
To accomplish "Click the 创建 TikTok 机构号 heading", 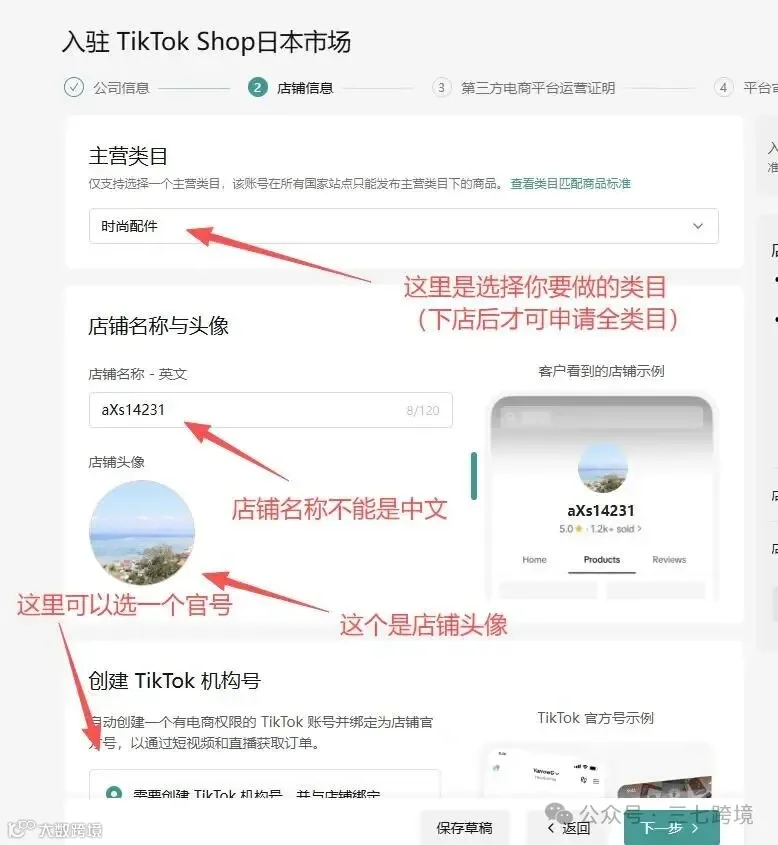I will click(x=175, y=681).
